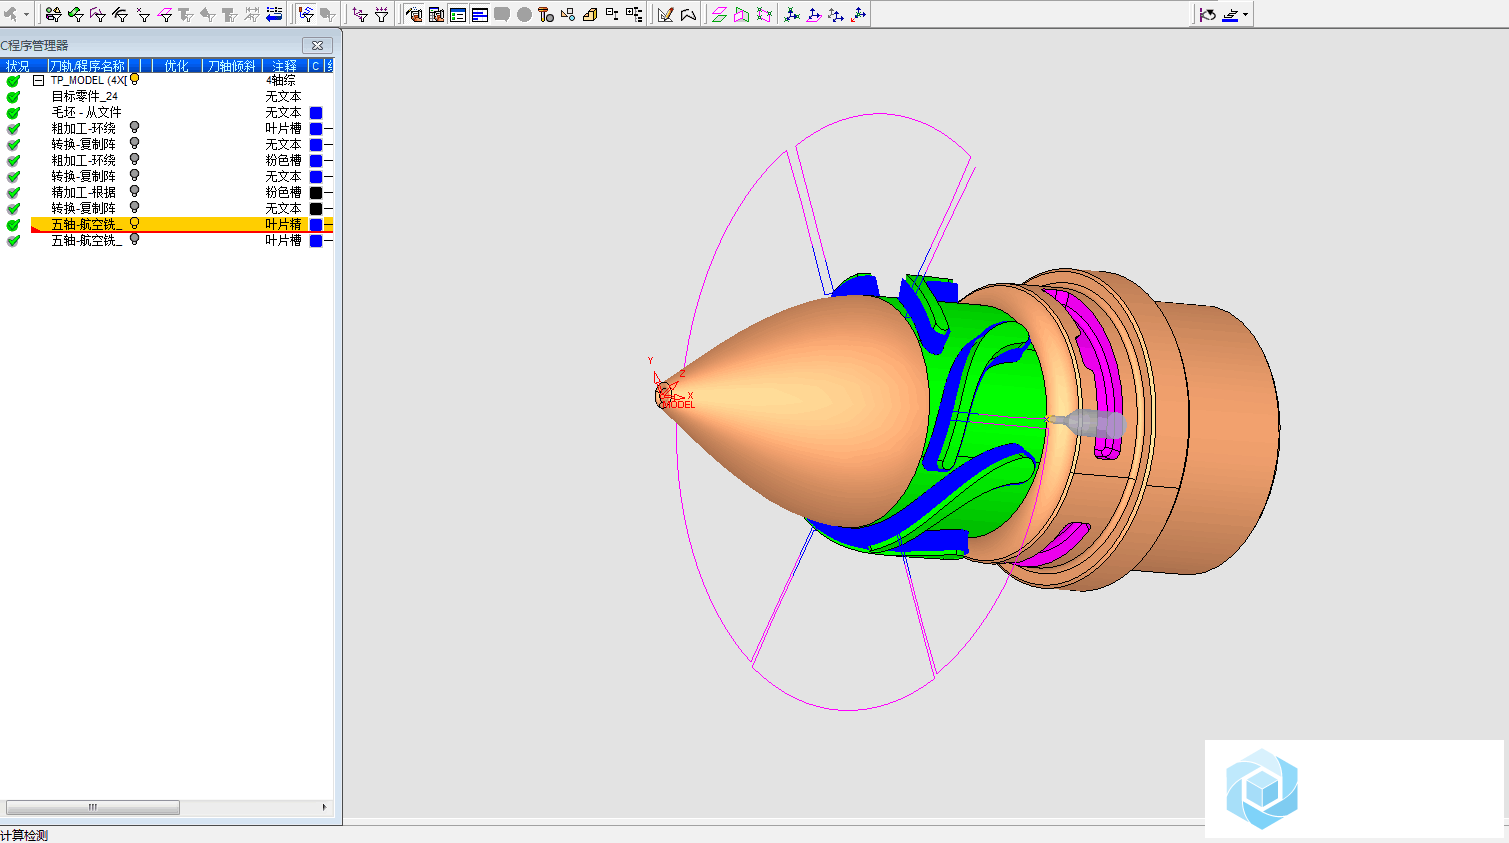Toggle lightbulb of 粗加工-环绕 row with 粉色槽 comment
Screen dimensions: 1509x843
(x=134, y=159)
